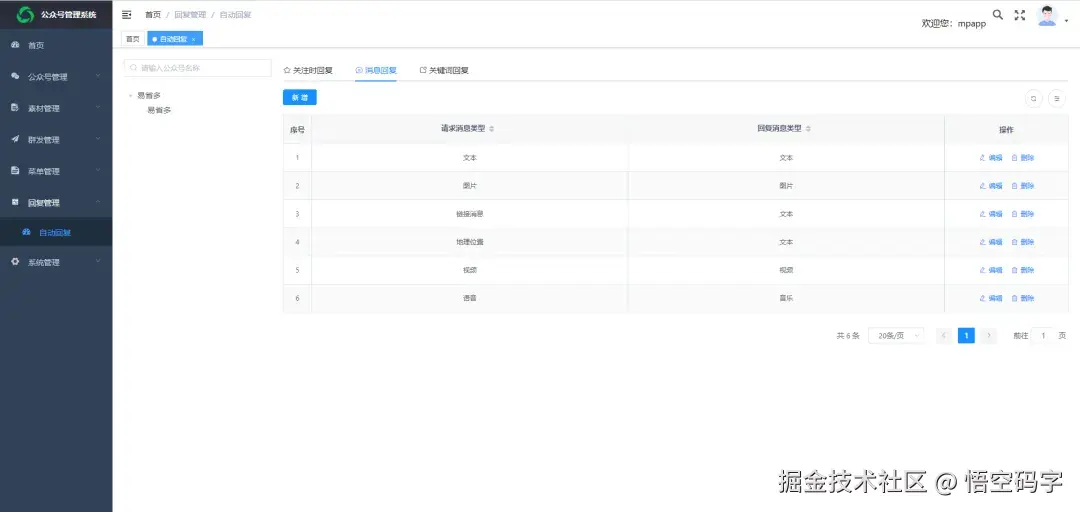Go to the previous page arrow

(944, 336)
